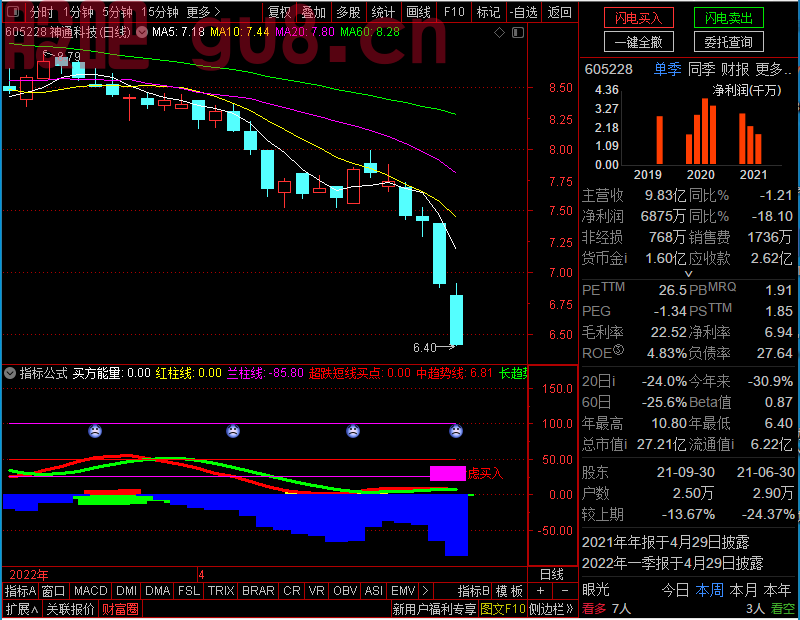Switch to 1分钟 chart period
Image resolution: width=800 pixels, height=620 pixels.
click(78, 12)
